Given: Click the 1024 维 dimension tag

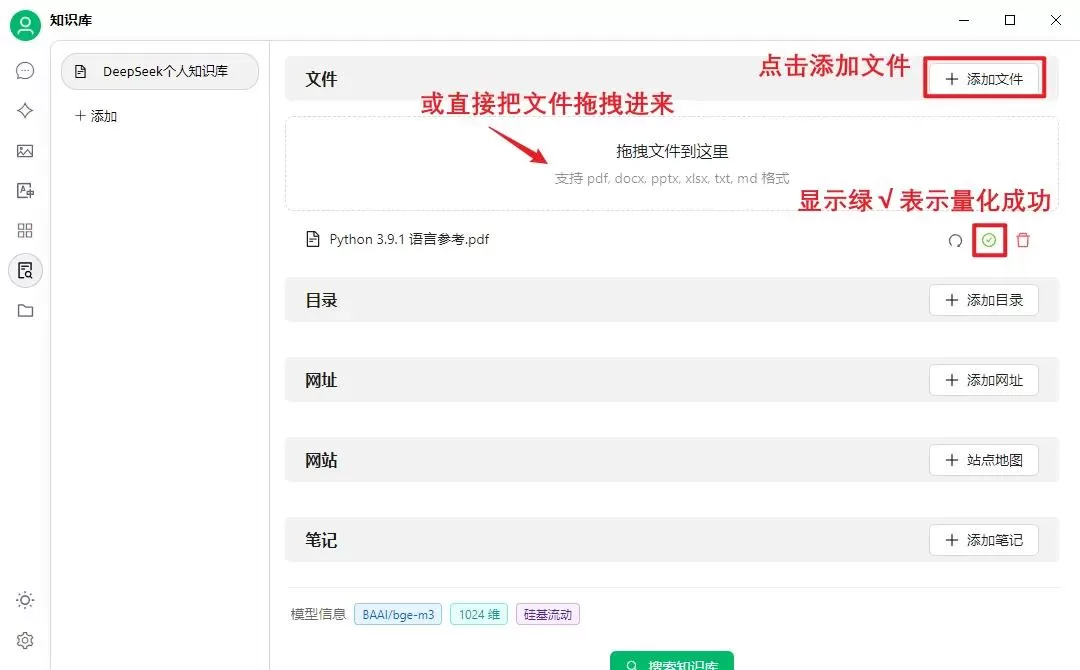Looking at the screenshot, I should pyautogui.click(x=479, y=614).
